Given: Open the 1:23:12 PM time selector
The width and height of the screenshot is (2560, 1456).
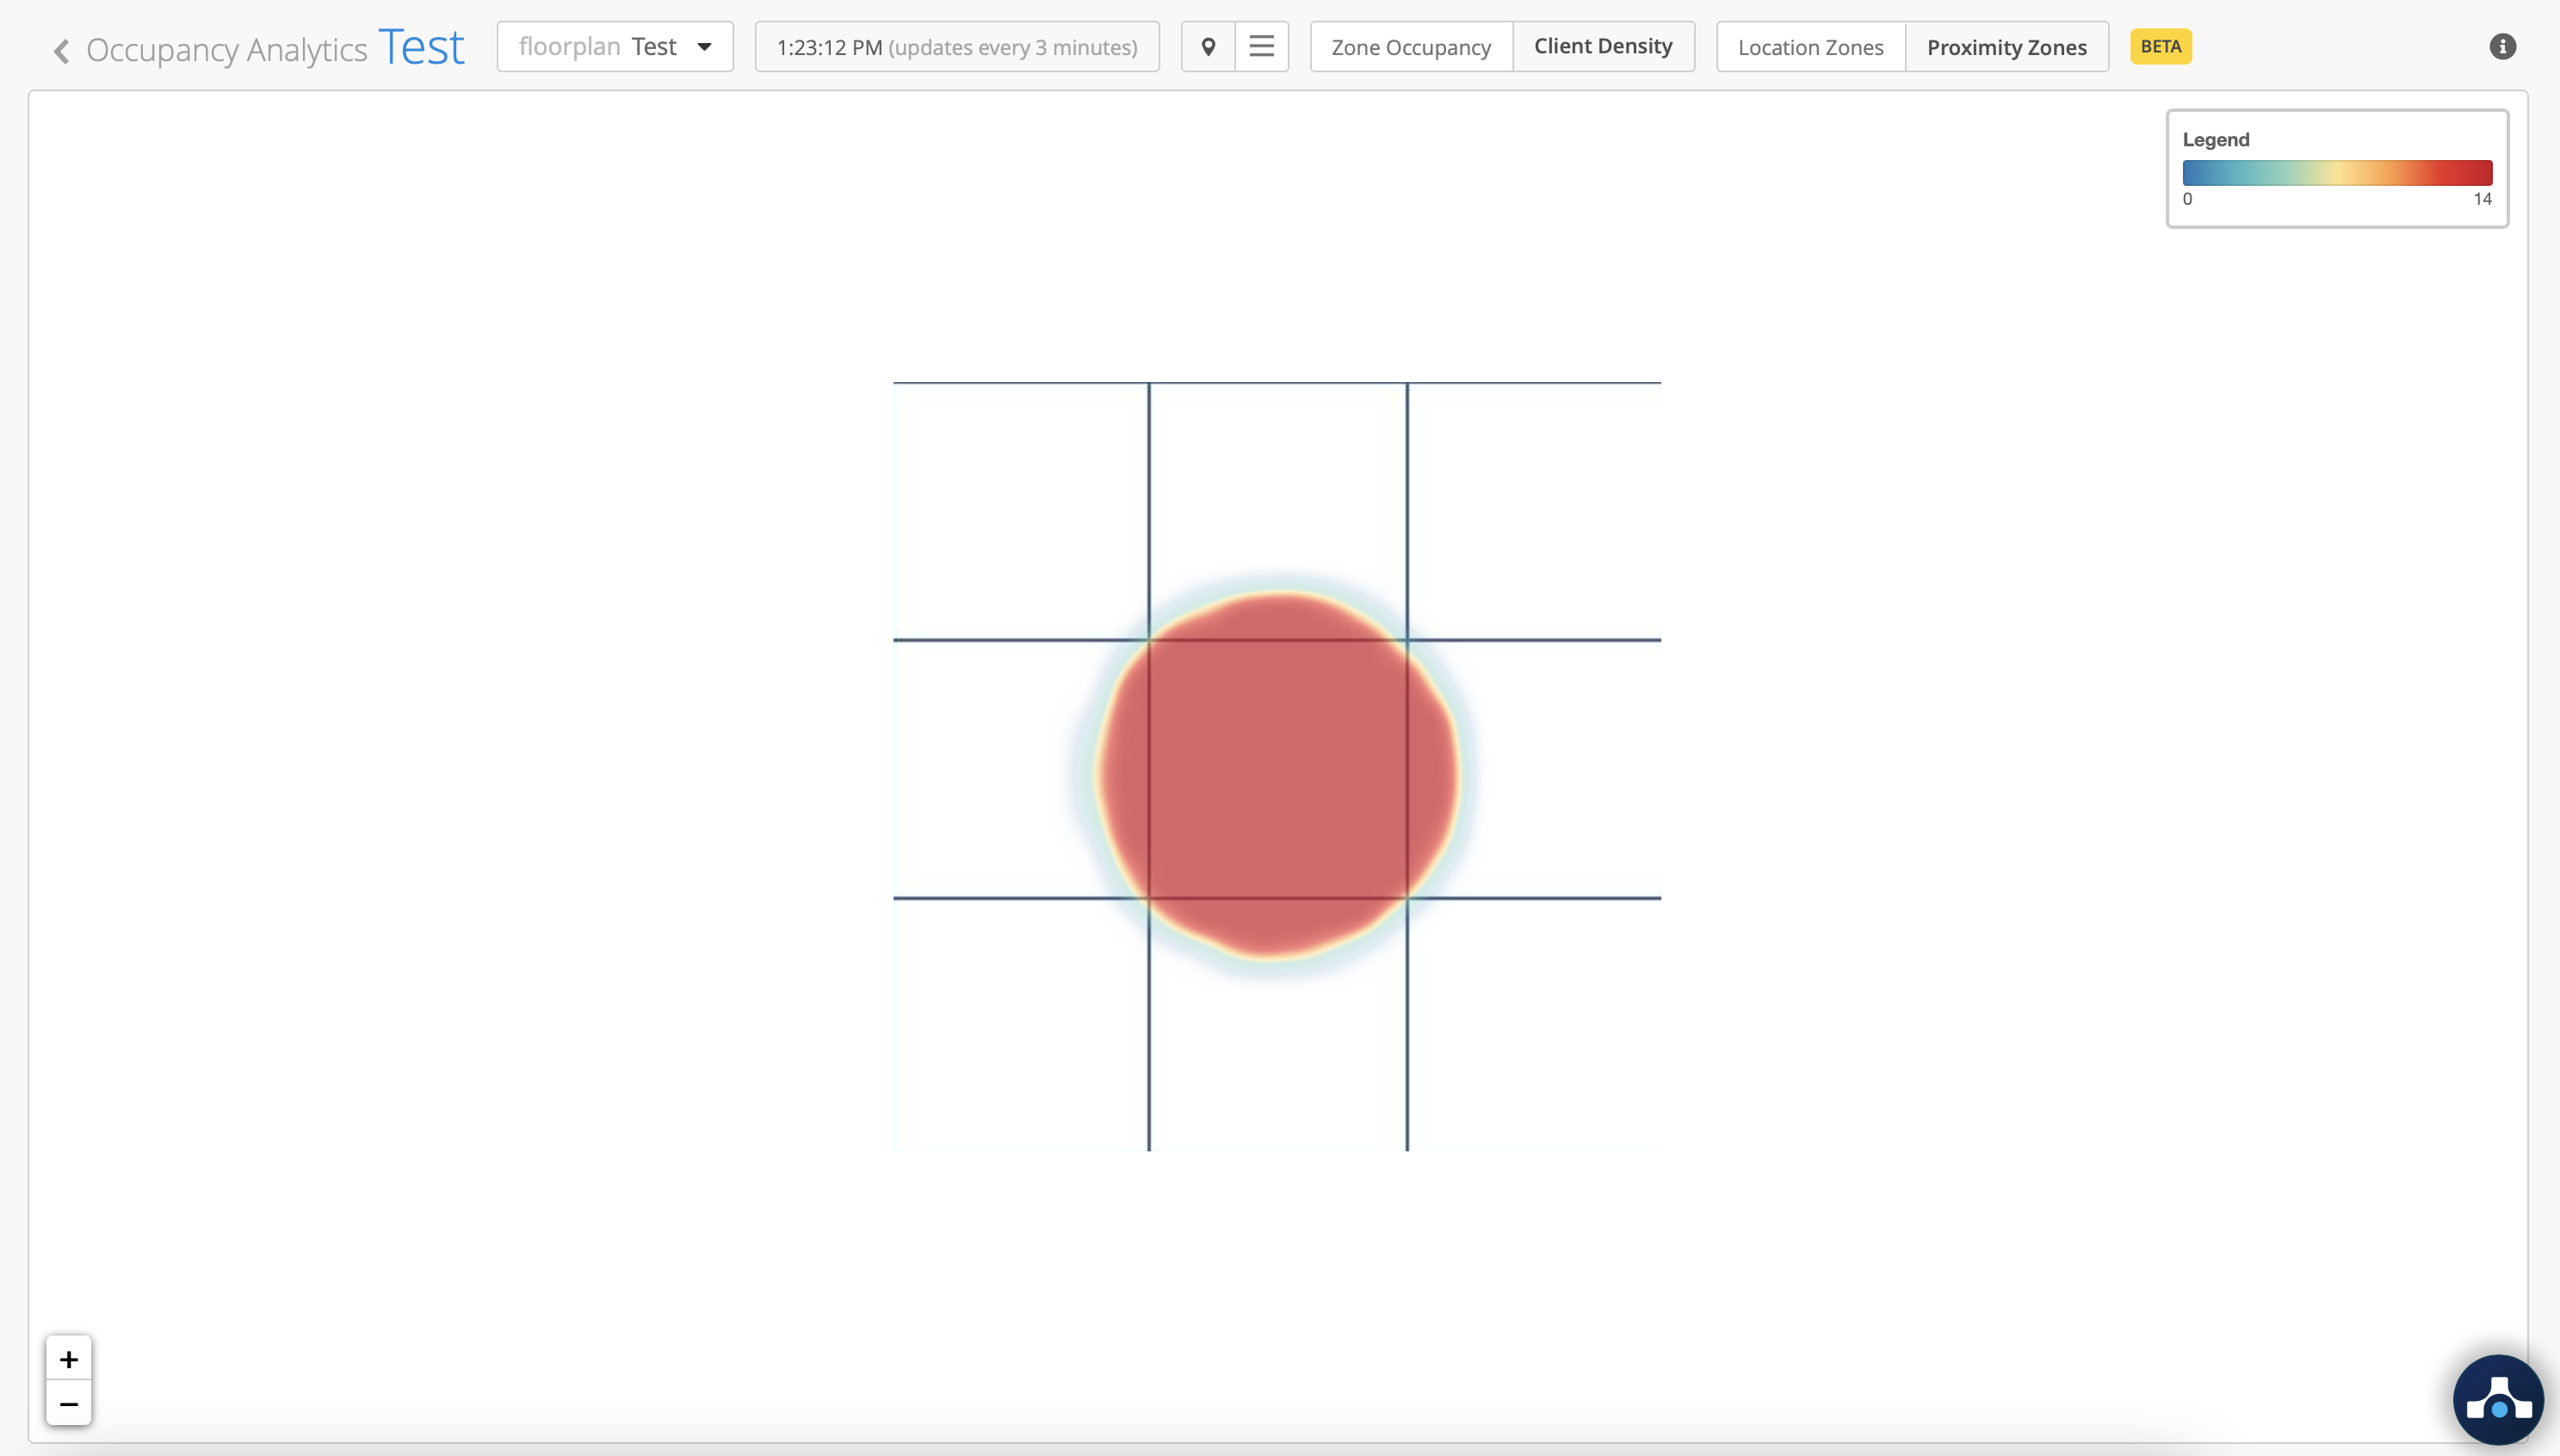Looking at the screenshot, I should pos(956,47).
